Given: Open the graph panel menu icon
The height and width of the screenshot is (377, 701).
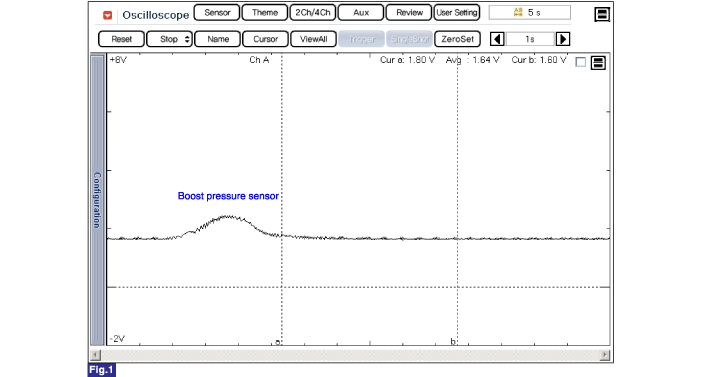Looking at the screenshot, I should click(598, 63).
